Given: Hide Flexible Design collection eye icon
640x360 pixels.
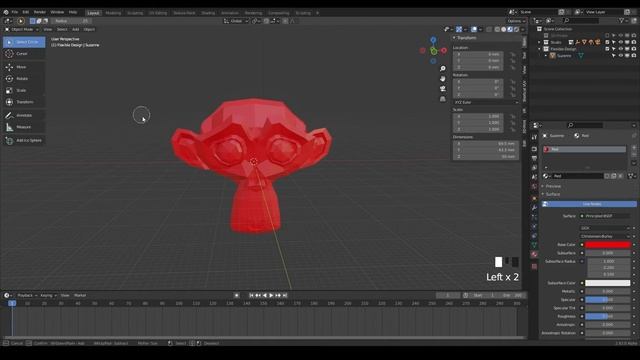Looking at the screenshot, I should [x=620, y=49].
